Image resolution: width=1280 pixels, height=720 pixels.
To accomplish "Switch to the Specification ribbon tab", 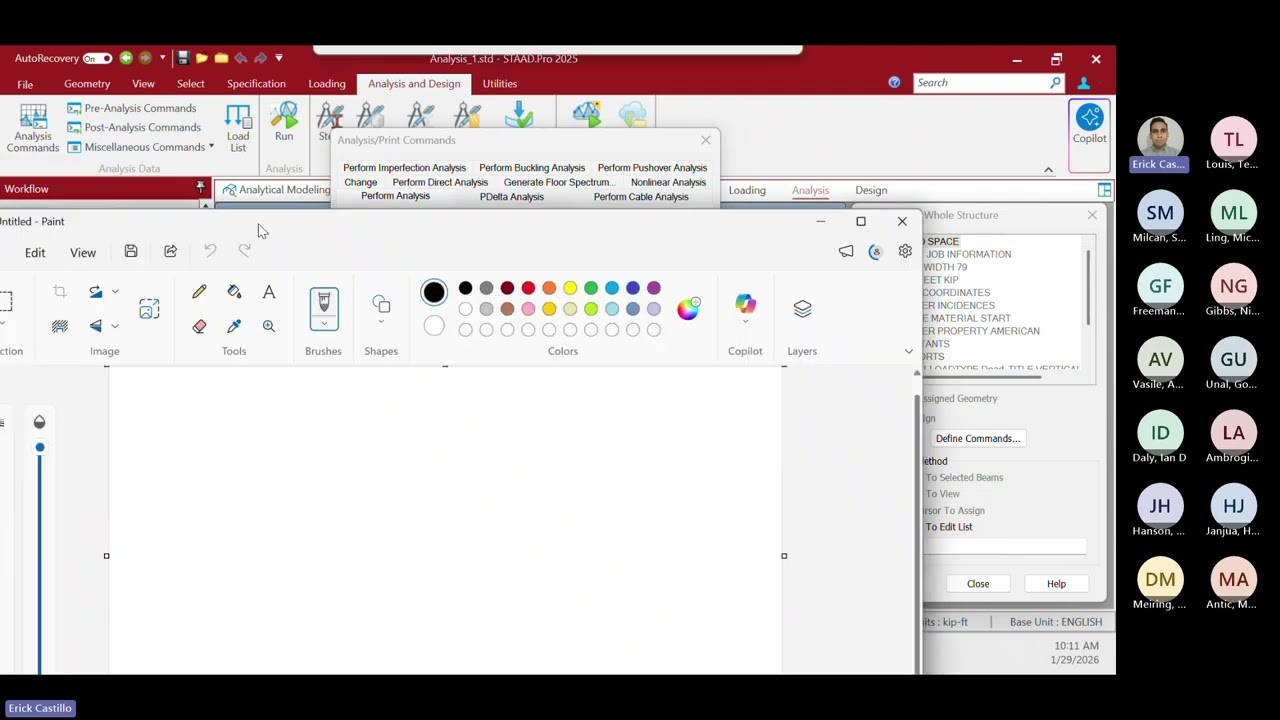I will 256,84.
